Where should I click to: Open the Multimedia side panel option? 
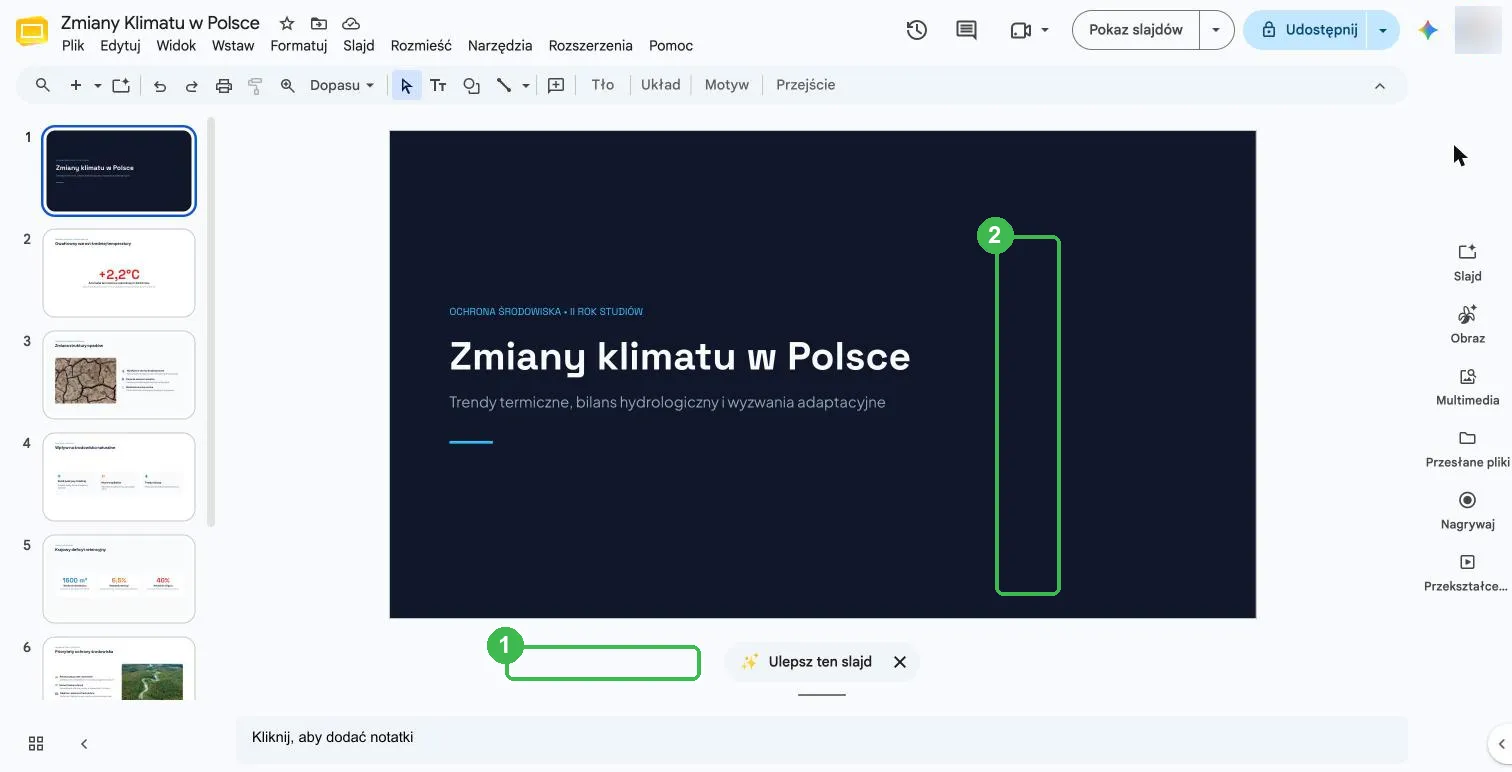1467,386
